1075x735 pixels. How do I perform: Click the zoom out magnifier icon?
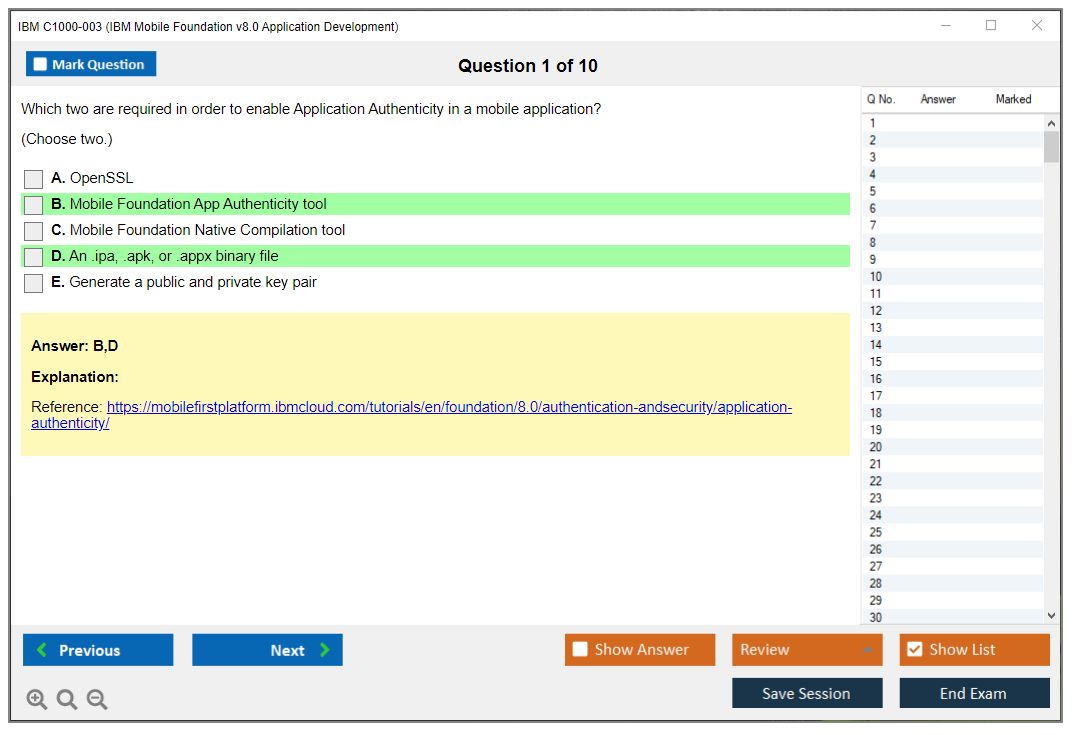pyautogui.click(x=97, y=699)
